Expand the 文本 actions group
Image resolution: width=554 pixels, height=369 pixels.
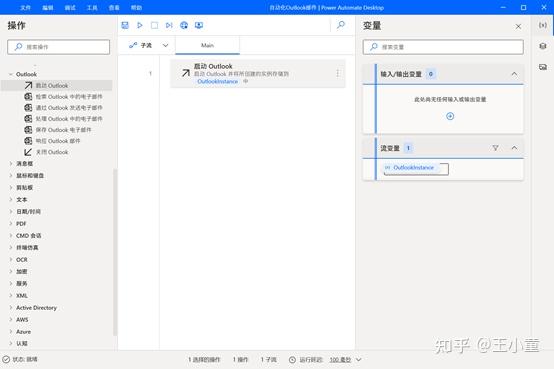point(11,200)
